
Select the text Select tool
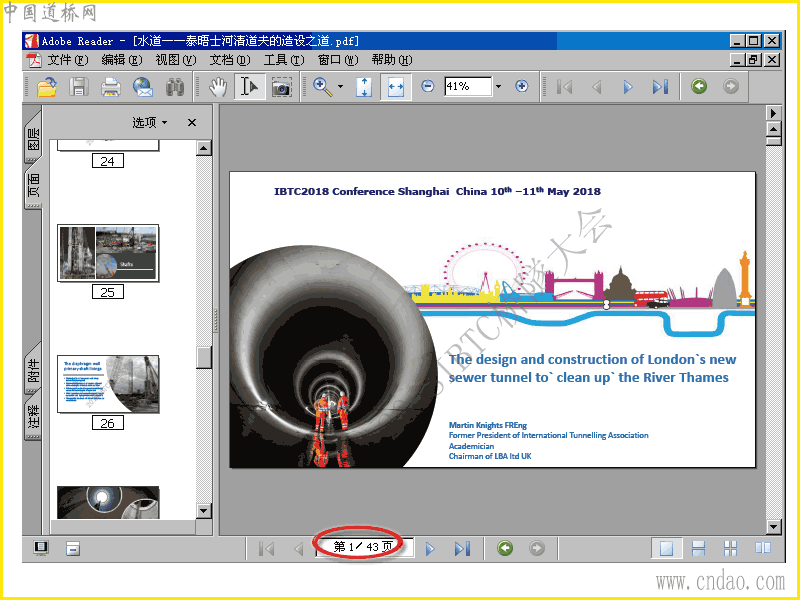pyautogui.click(x=249, y=87)
